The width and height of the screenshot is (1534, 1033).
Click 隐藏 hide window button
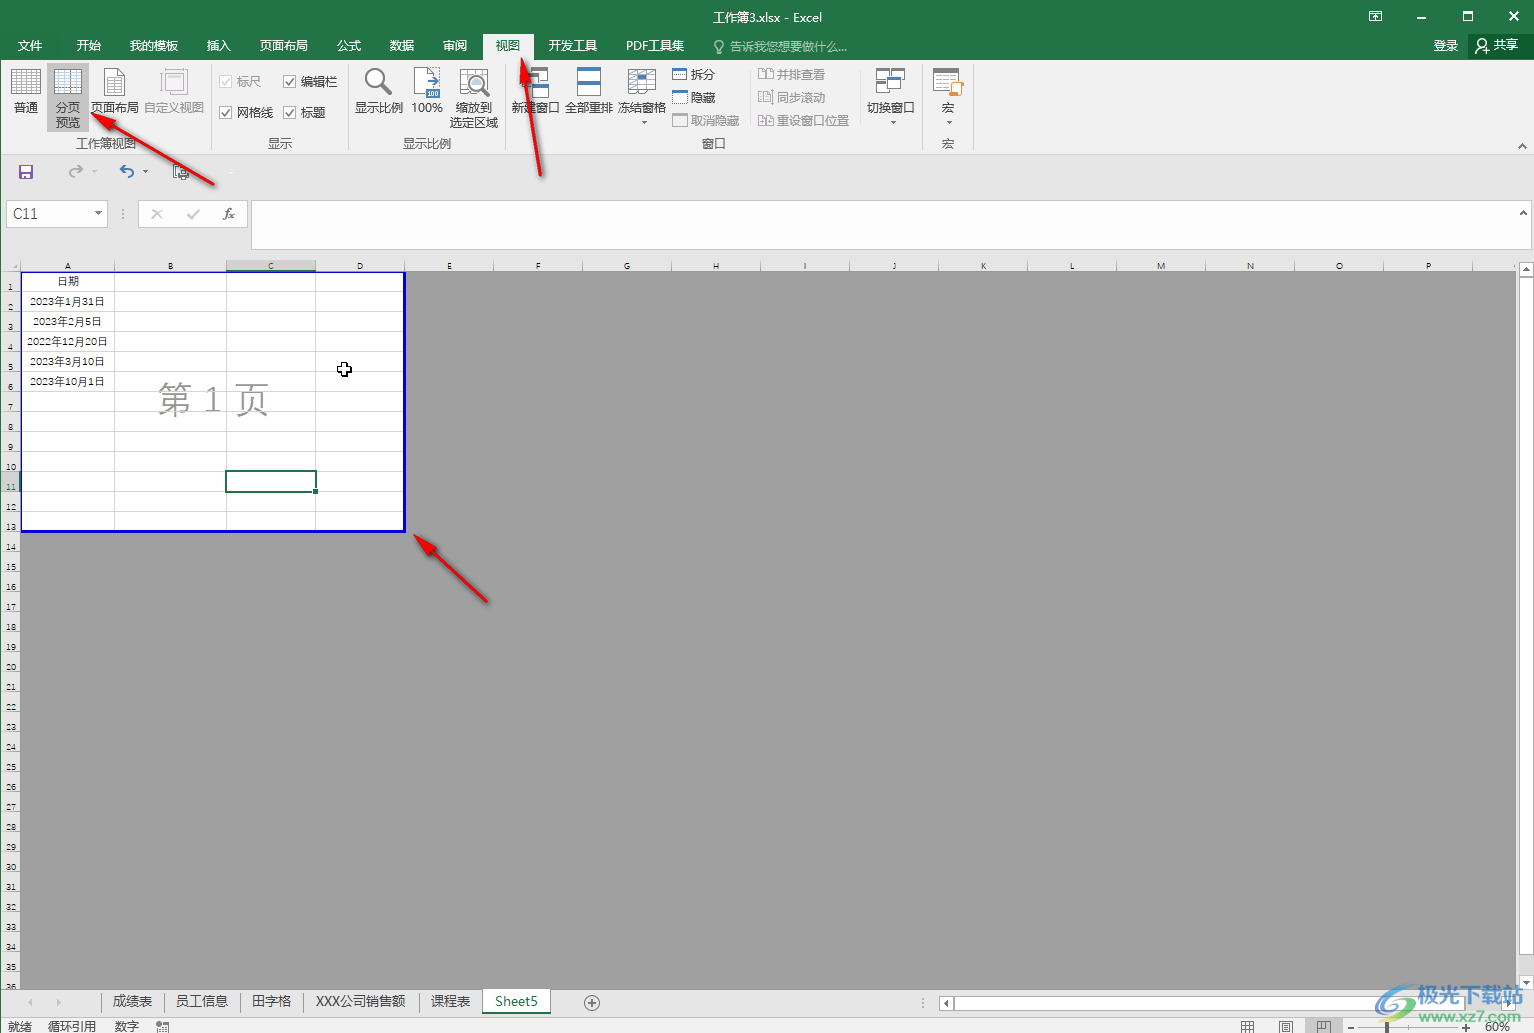pyautogui.click(x=694, y=98)
